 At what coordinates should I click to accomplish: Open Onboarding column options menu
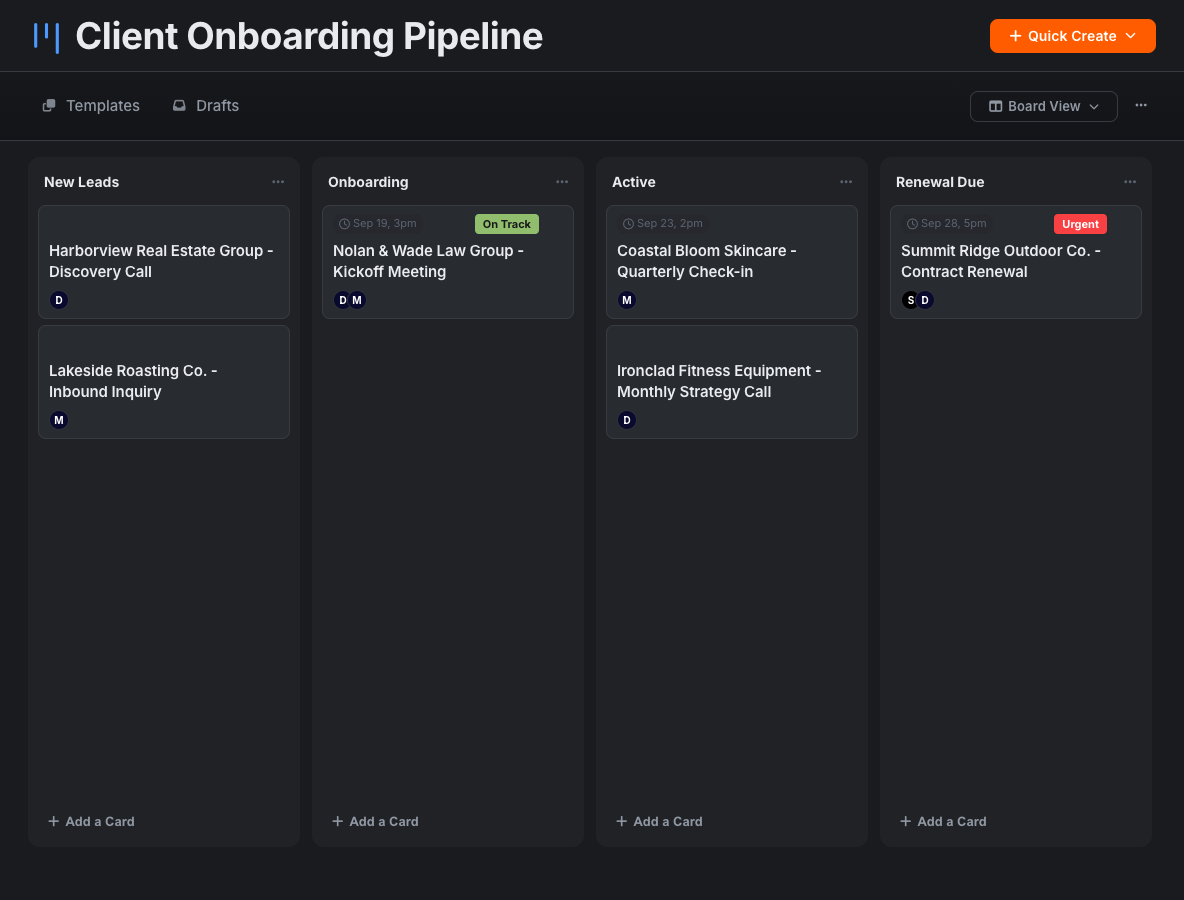pyautogui.click(x=562, y=182)
